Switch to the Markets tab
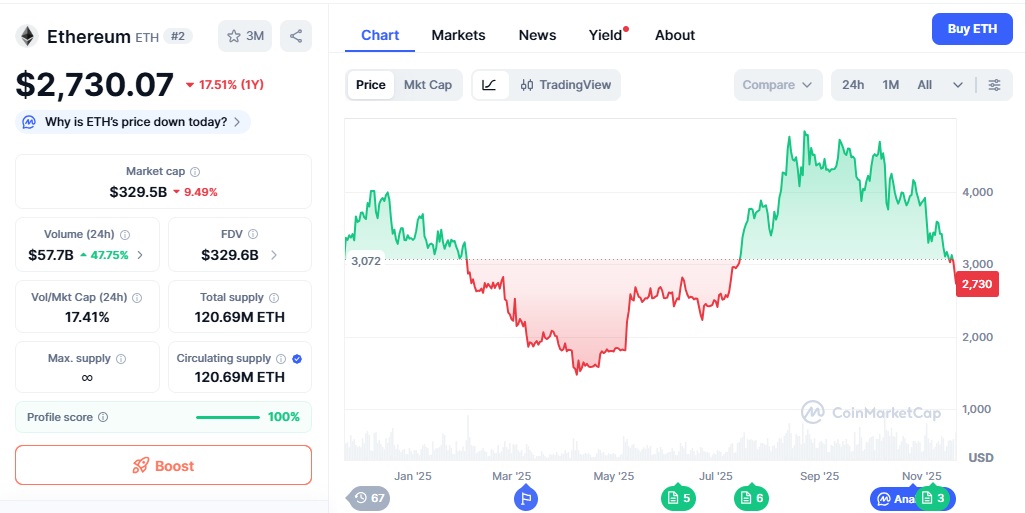 pos(458,35)
